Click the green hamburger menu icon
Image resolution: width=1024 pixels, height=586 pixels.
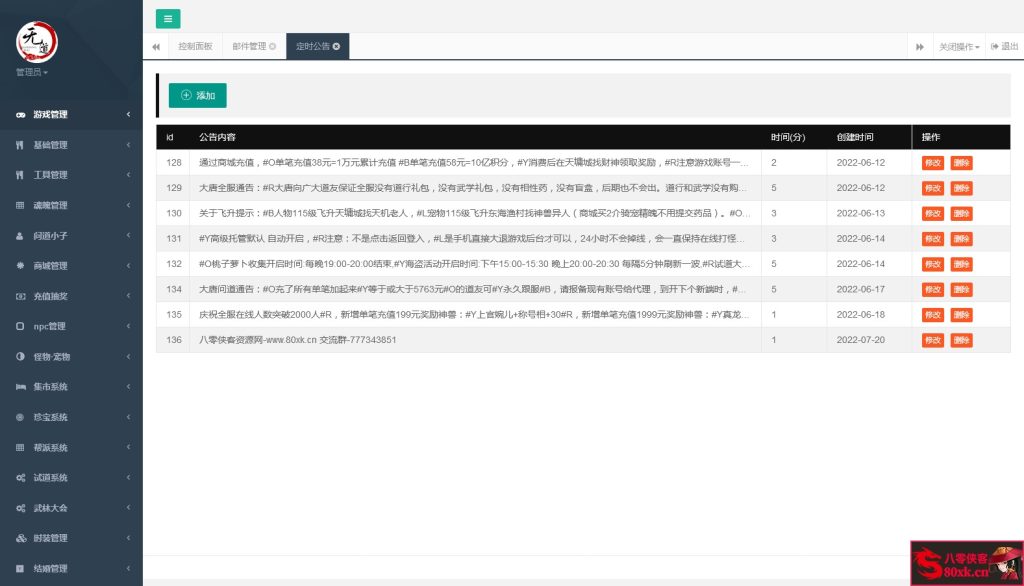tap(168, 19)
